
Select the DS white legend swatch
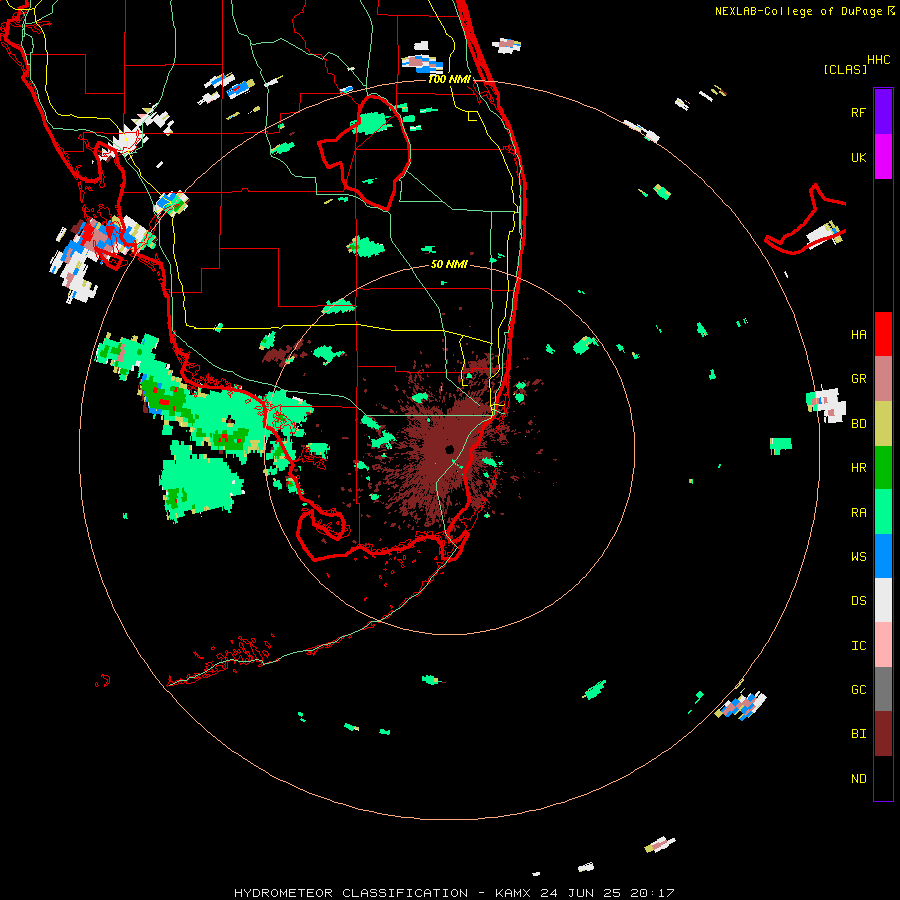coord(883,600)
